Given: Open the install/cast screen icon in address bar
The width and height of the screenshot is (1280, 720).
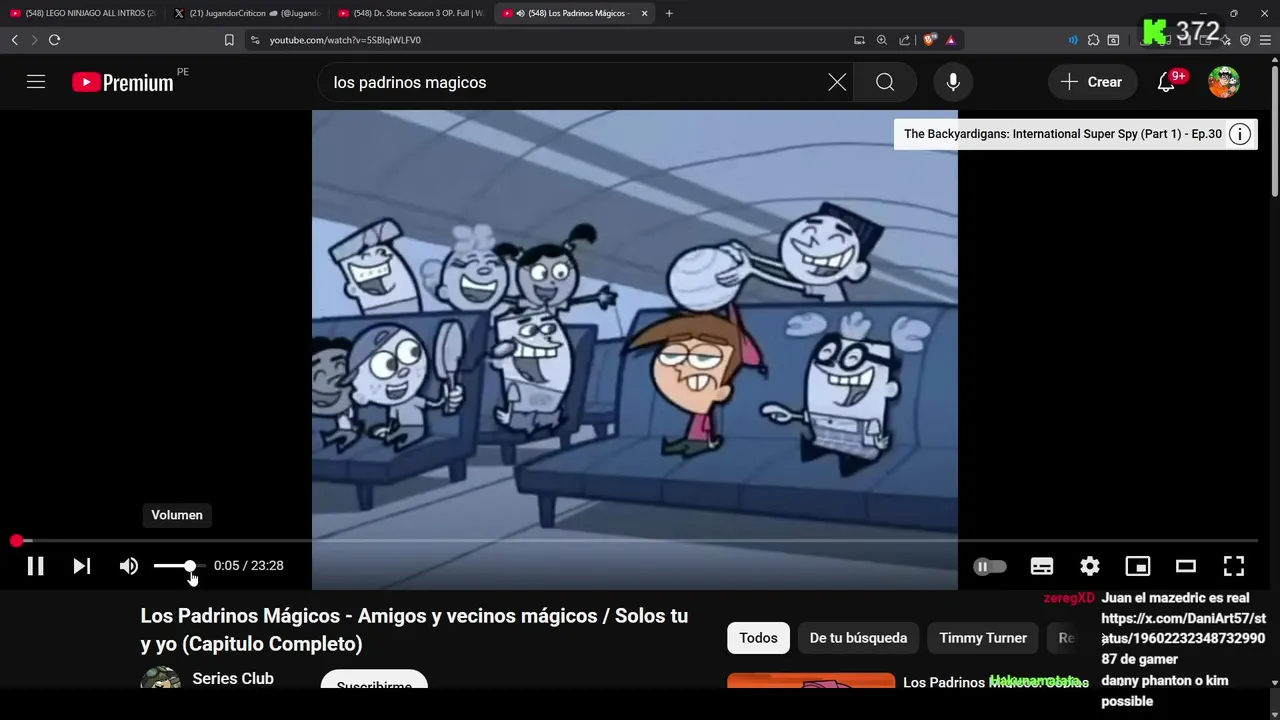Looking at the screenshot, I should tap(859, 40).
